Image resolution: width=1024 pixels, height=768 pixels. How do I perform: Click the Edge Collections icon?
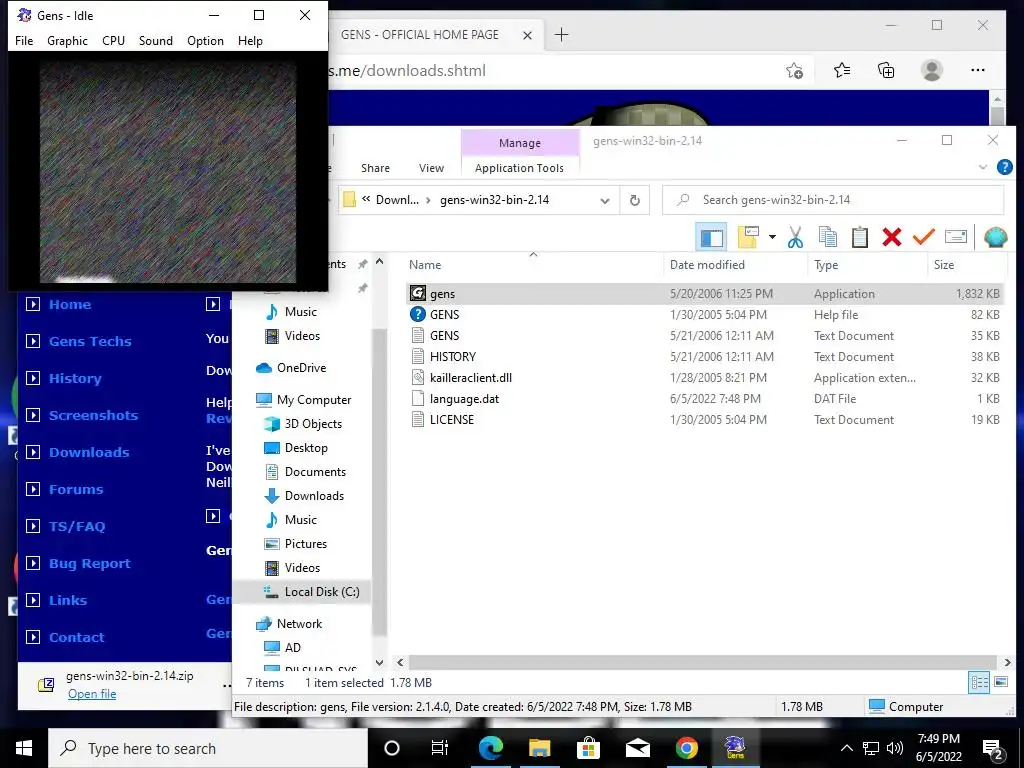(886, 70)
